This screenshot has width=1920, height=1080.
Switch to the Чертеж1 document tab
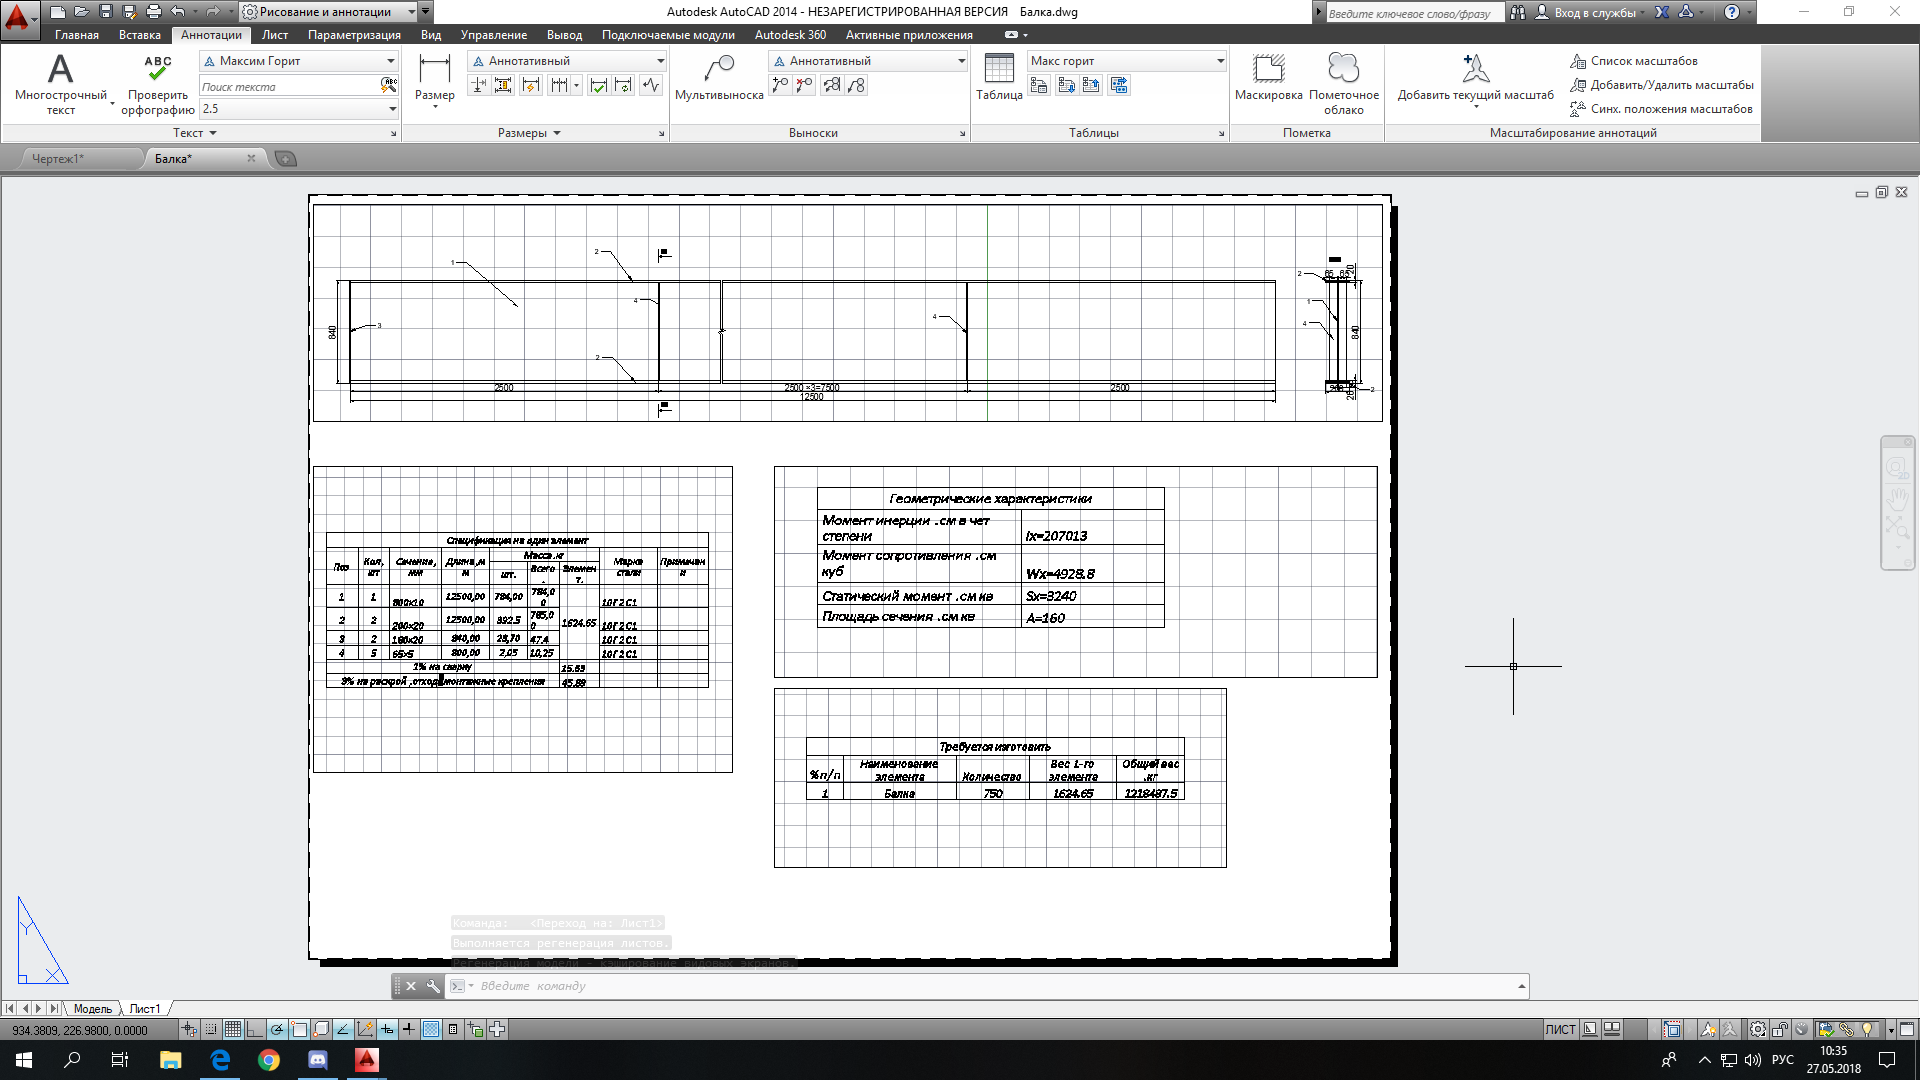coord(58,159)
